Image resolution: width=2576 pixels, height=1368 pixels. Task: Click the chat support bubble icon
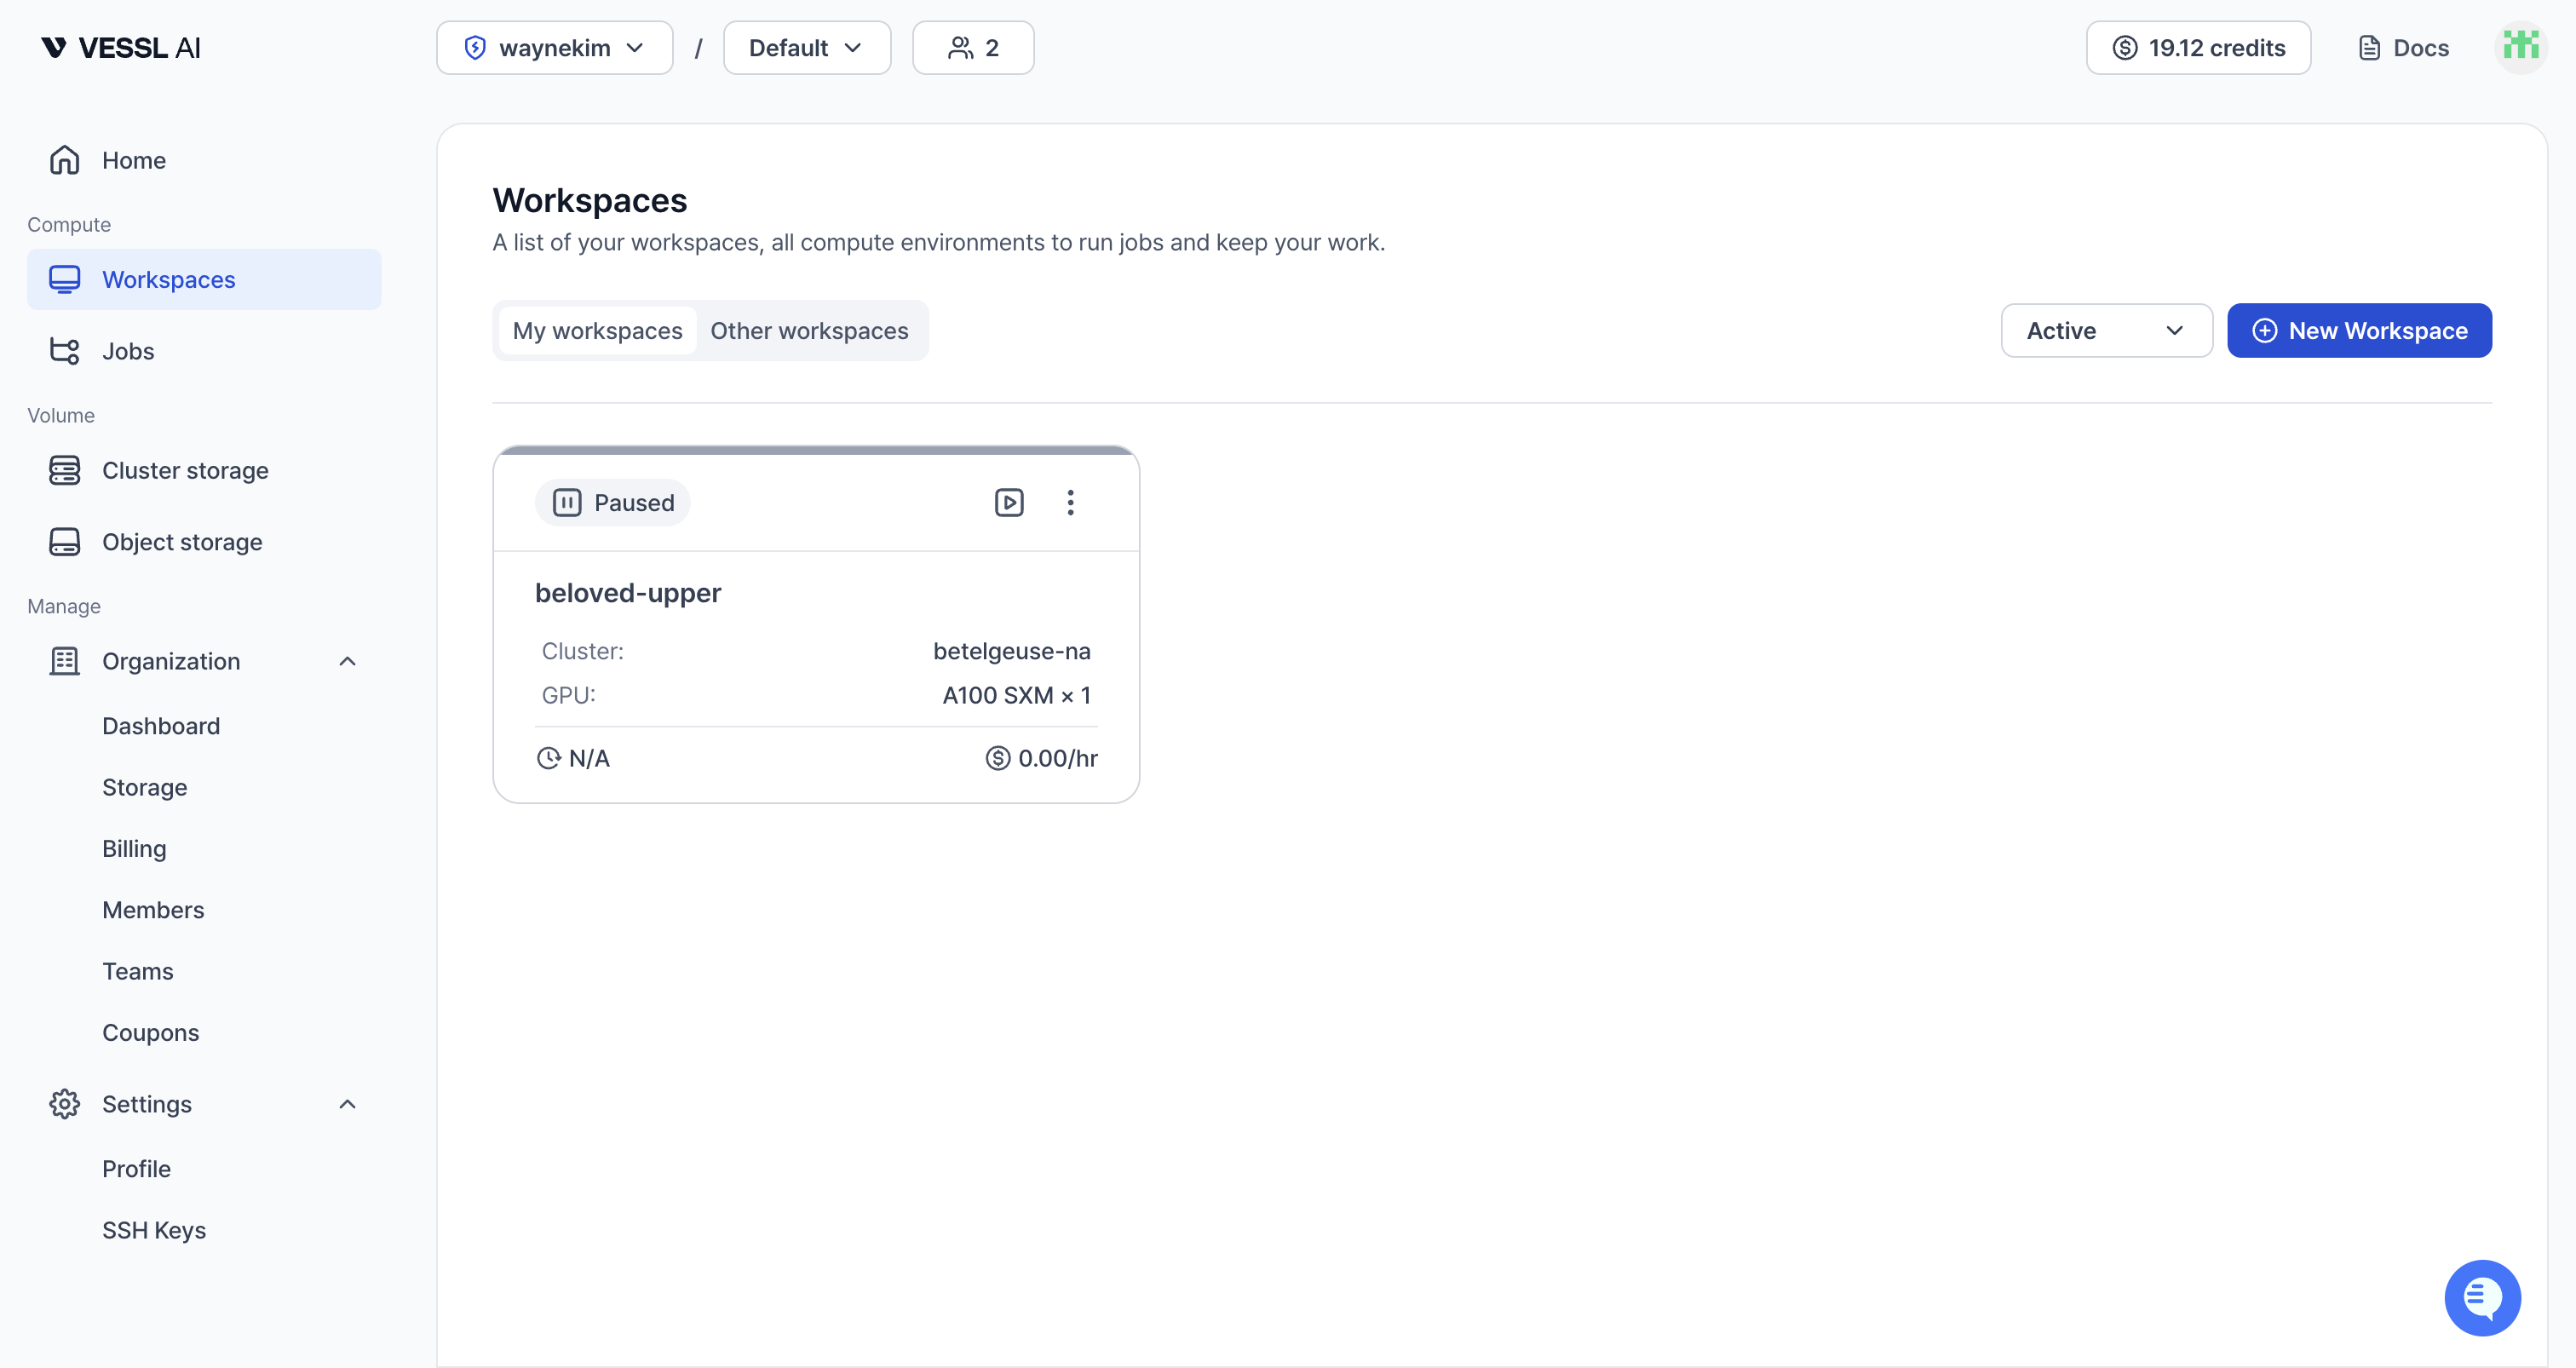(2482, 1297)
